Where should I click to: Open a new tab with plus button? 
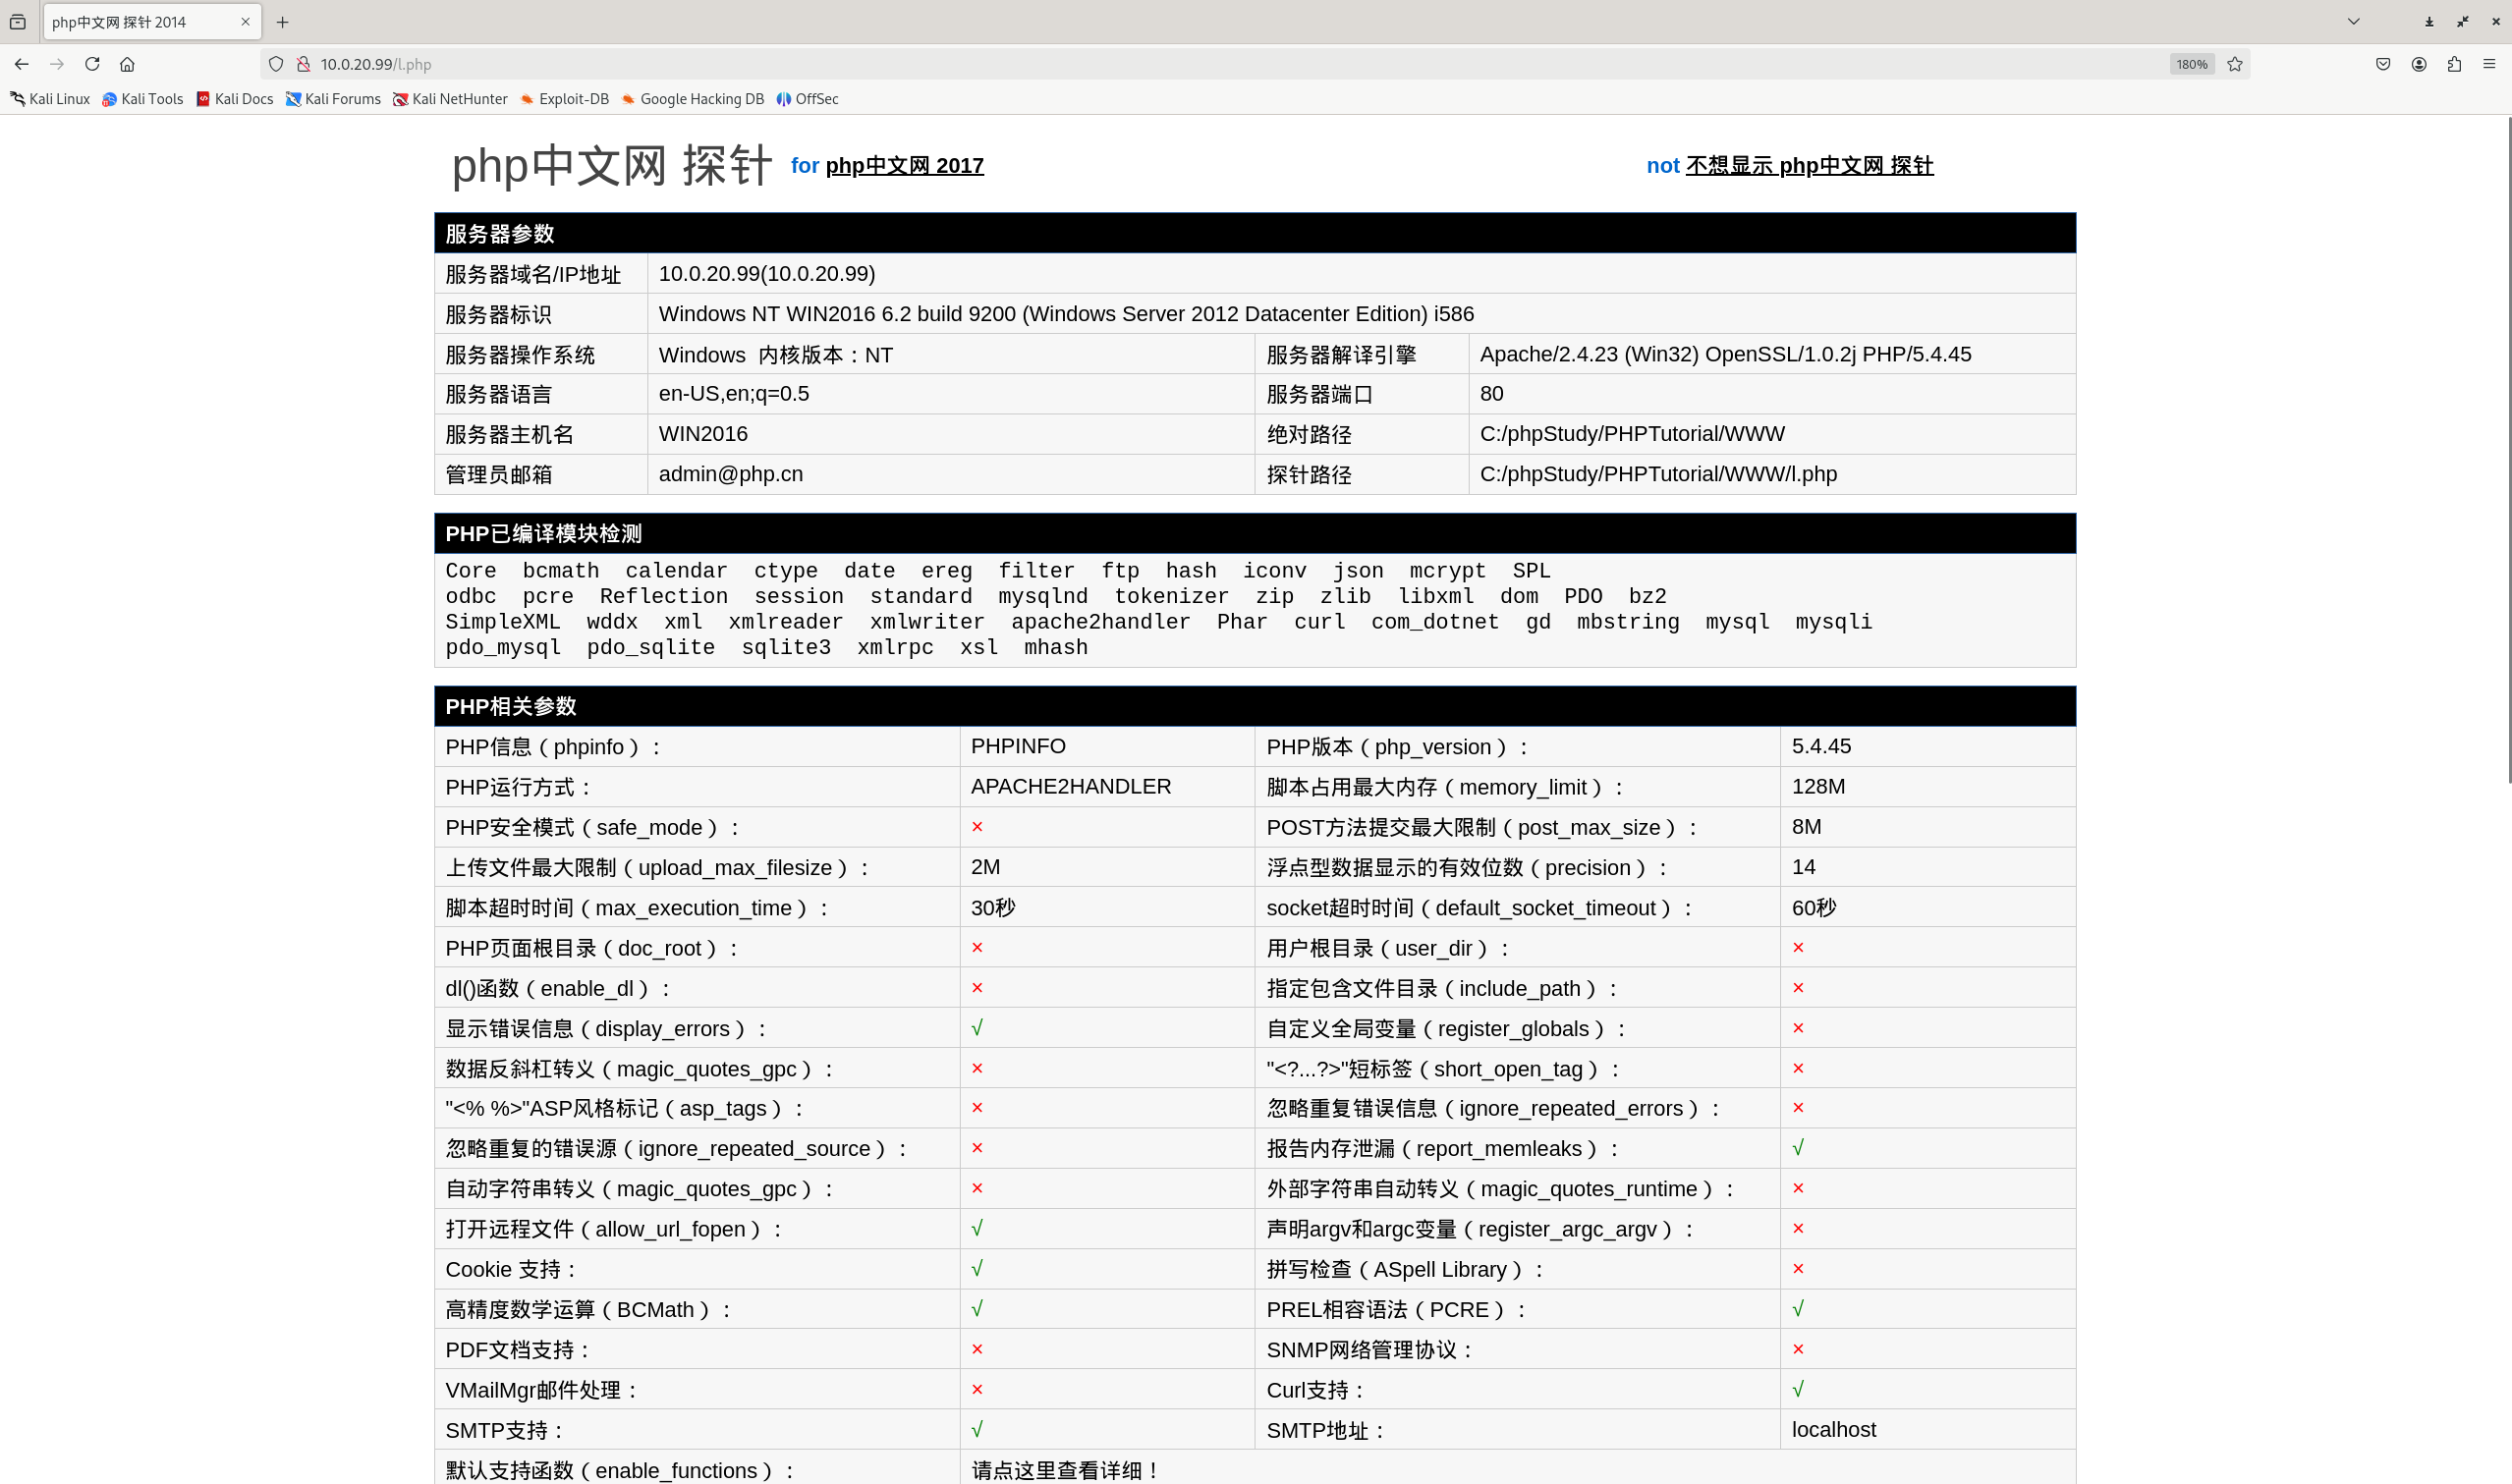coord(282,22)
